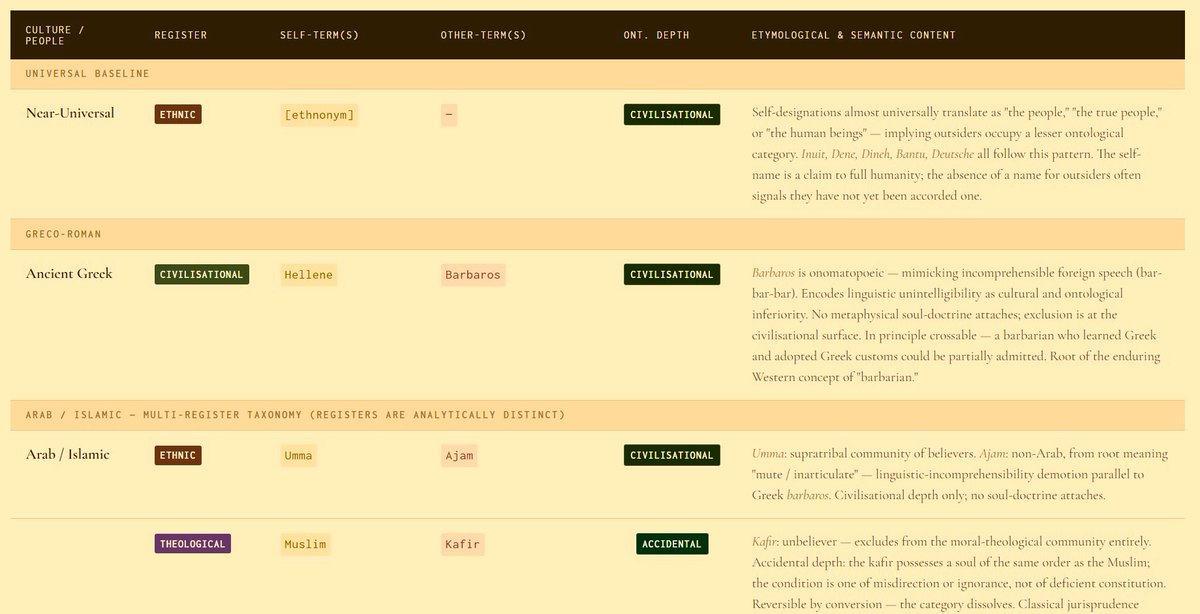
Task: Click the ACCIDENTAL depth badge
Action: [672, 544]
